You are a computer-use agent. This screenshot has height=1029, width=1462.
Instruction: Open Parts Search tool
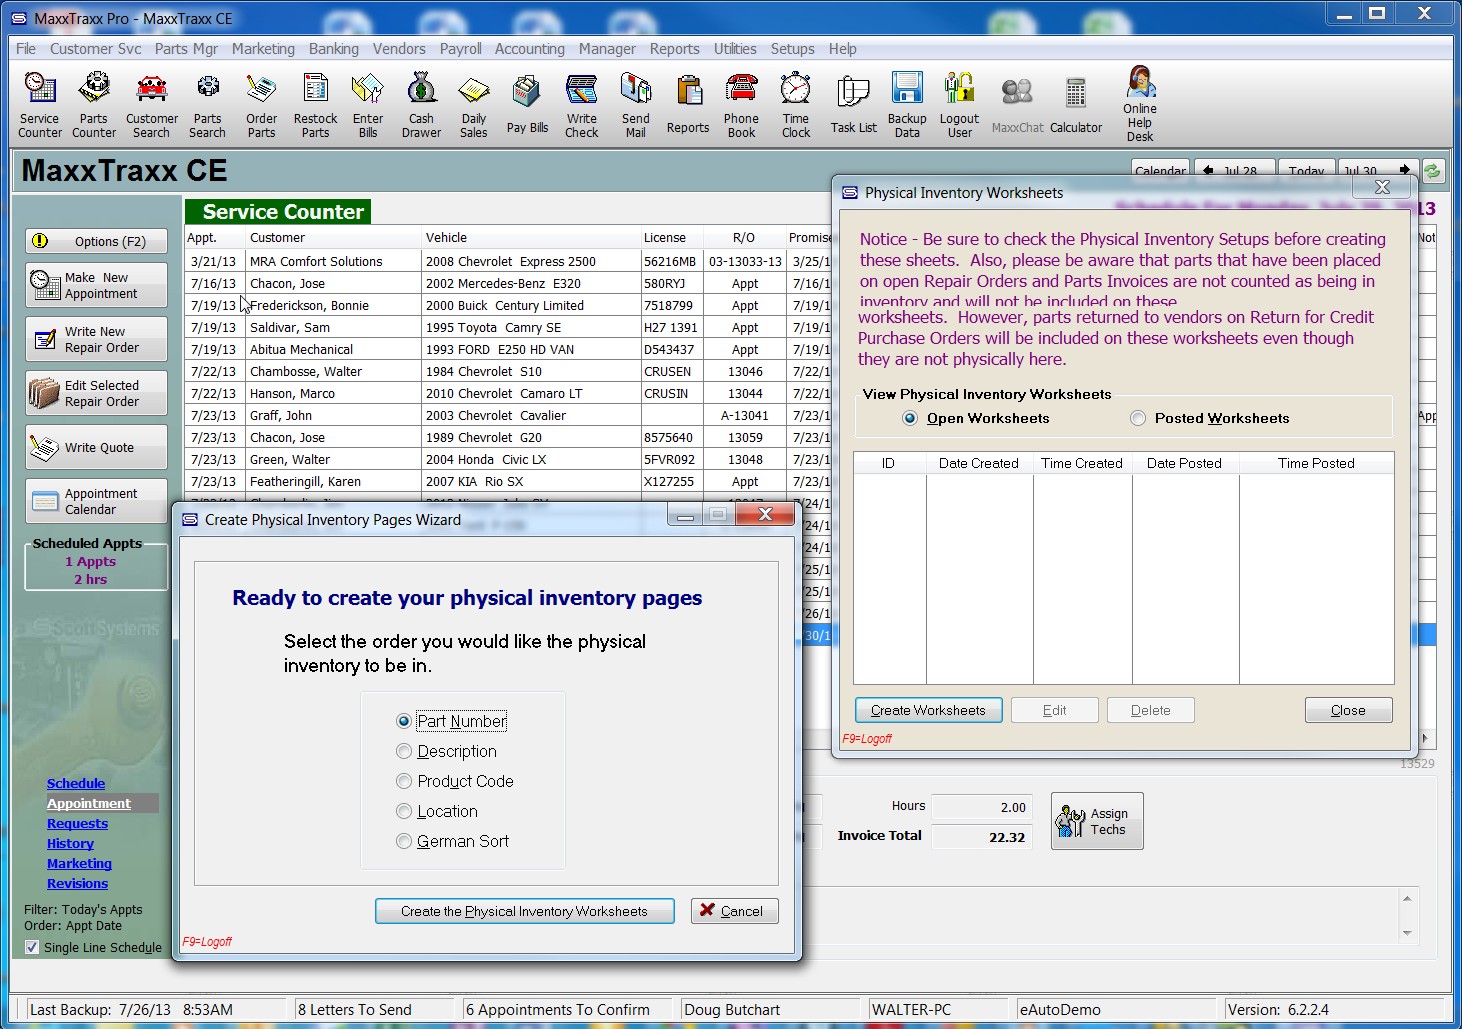[x=208, y=104]
